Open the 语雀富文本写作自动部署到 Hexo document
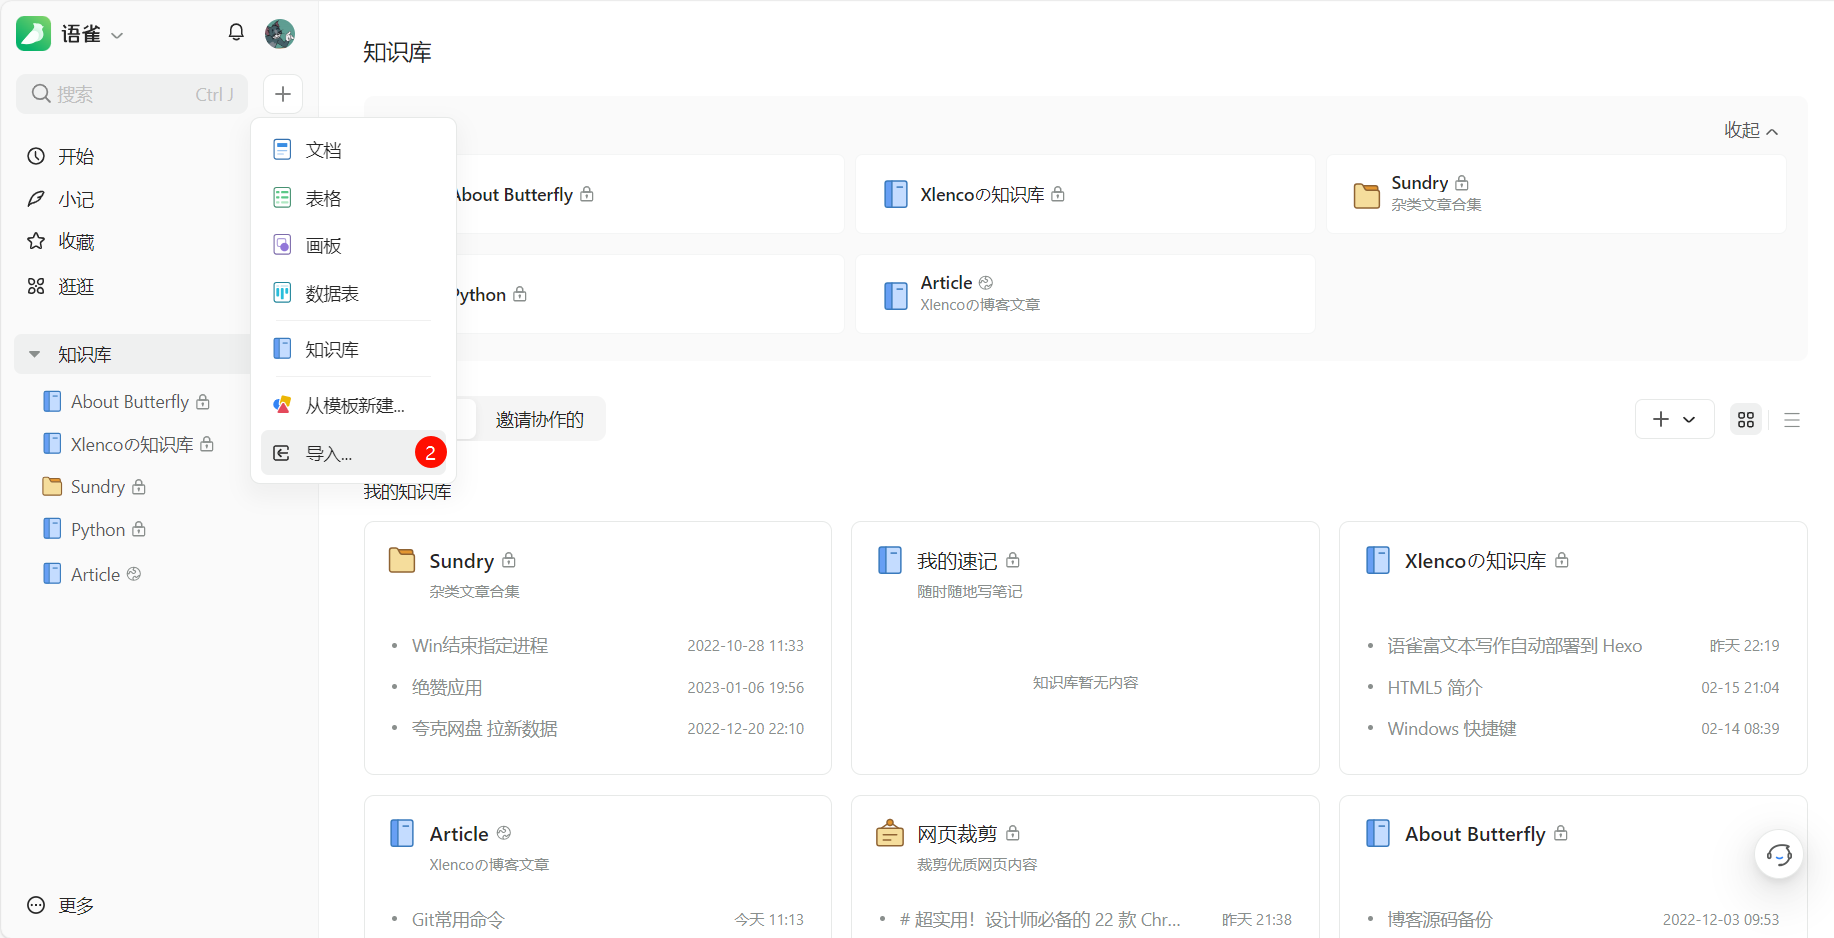 tap(1514, 646)
